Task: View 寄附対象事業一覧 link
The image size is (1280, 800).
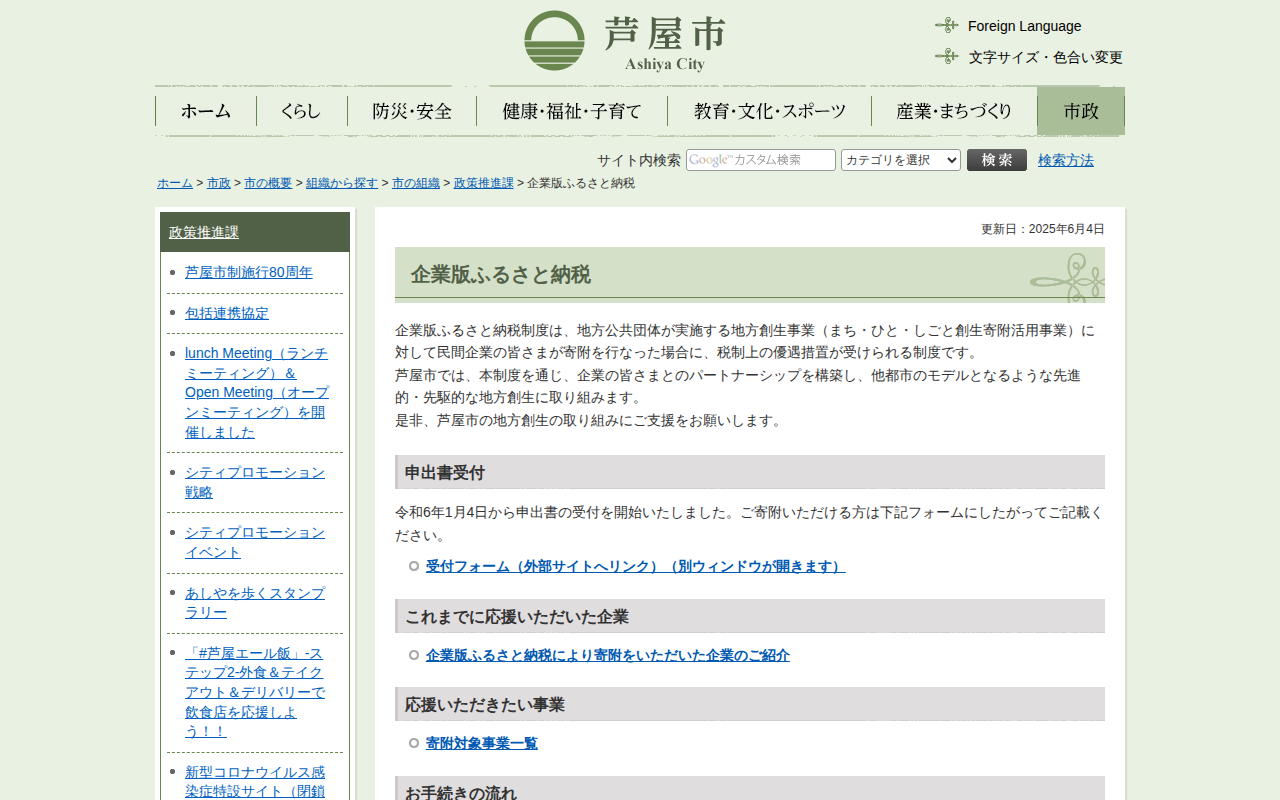Action: tap(481, 743)
